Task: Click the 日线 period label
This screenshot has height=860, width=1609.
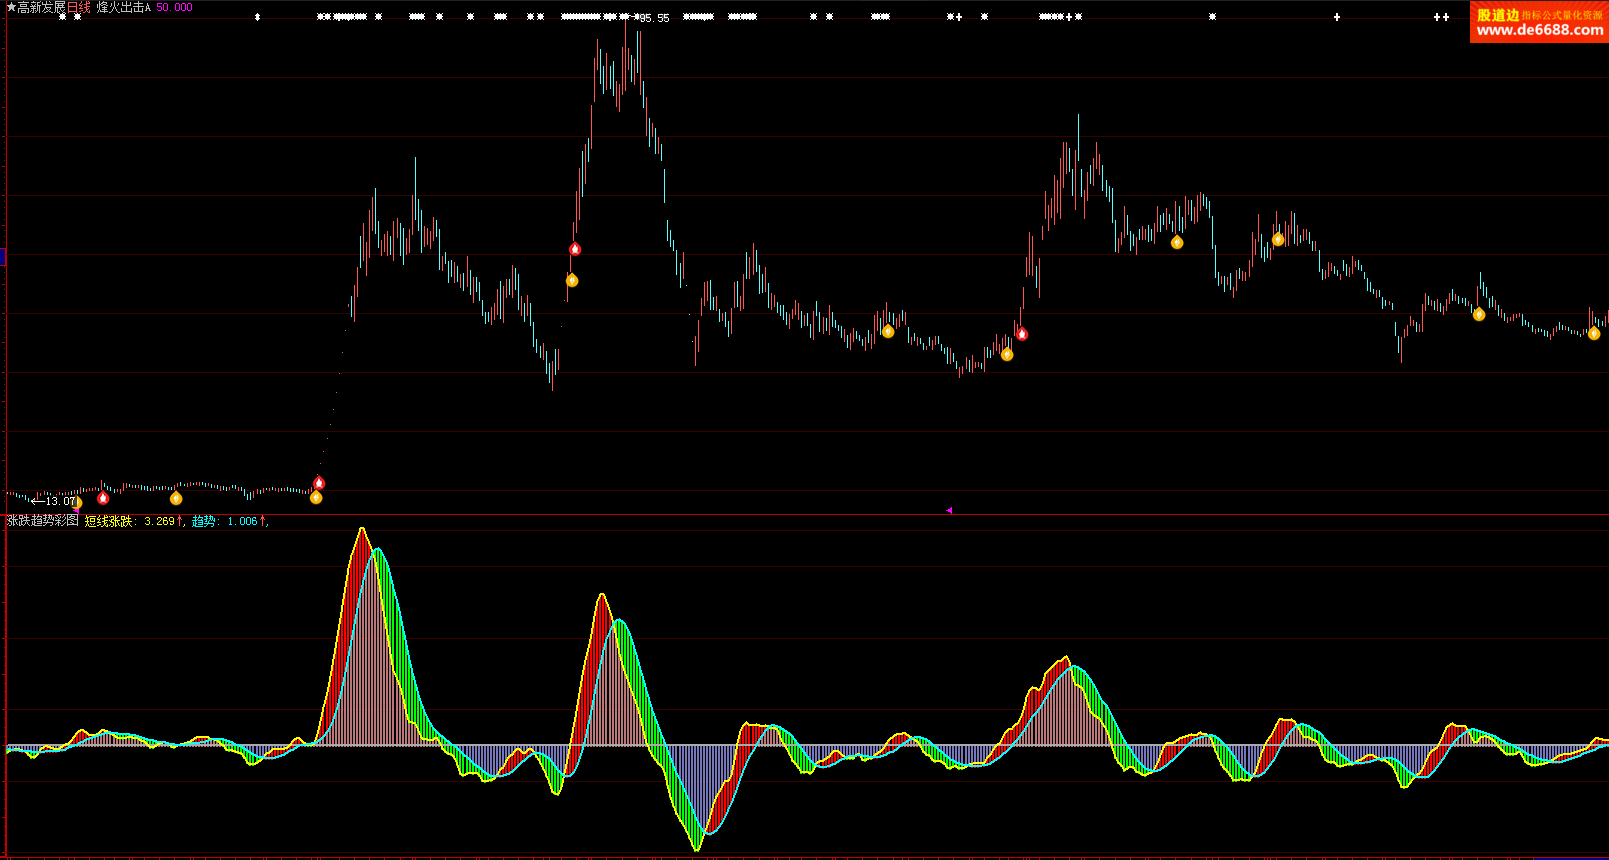Action: (78, 7)
